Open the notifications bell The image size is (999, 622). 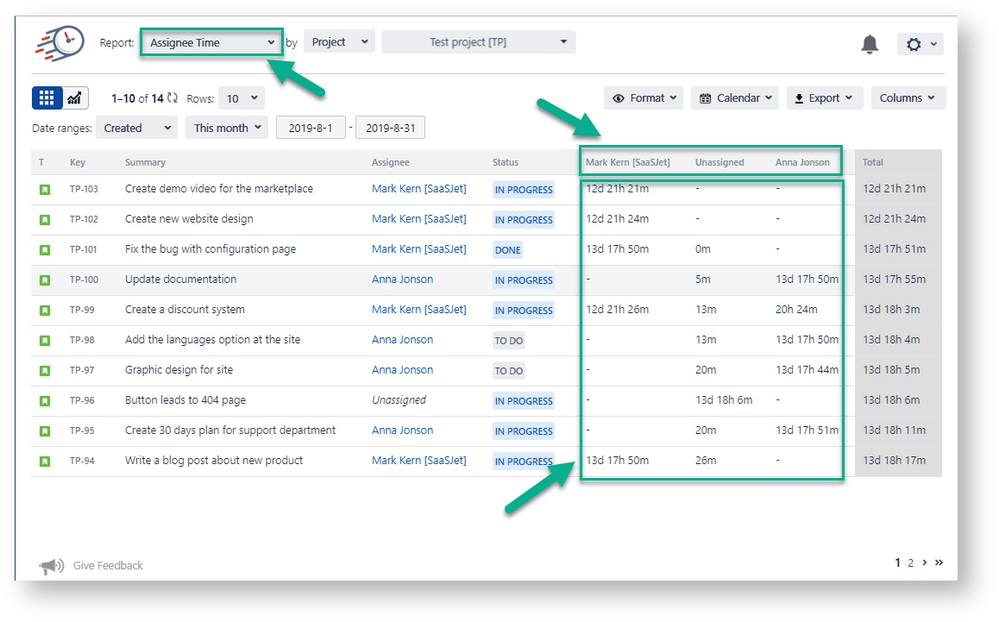click(x=870, y=44)
